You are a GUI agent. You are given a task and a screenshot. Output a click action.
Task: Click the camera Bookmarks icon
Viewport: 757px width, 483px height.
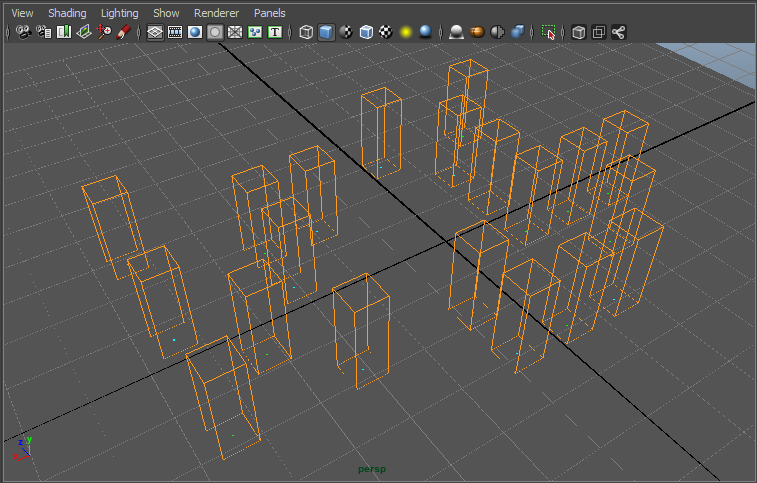click(x=64, y=32)
